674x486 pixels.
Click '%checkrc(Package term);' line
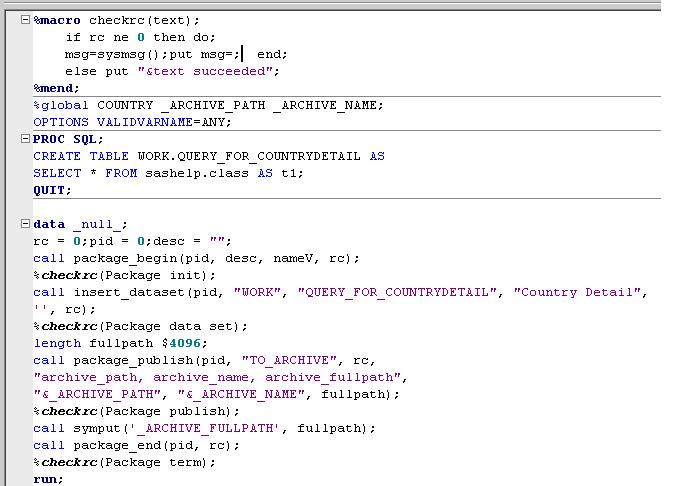[125, 463]
